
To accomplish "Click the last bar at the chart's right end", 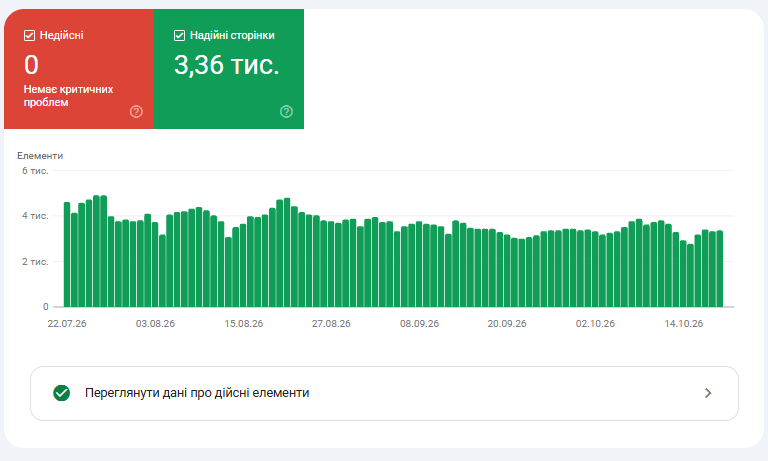I will 720,269.
